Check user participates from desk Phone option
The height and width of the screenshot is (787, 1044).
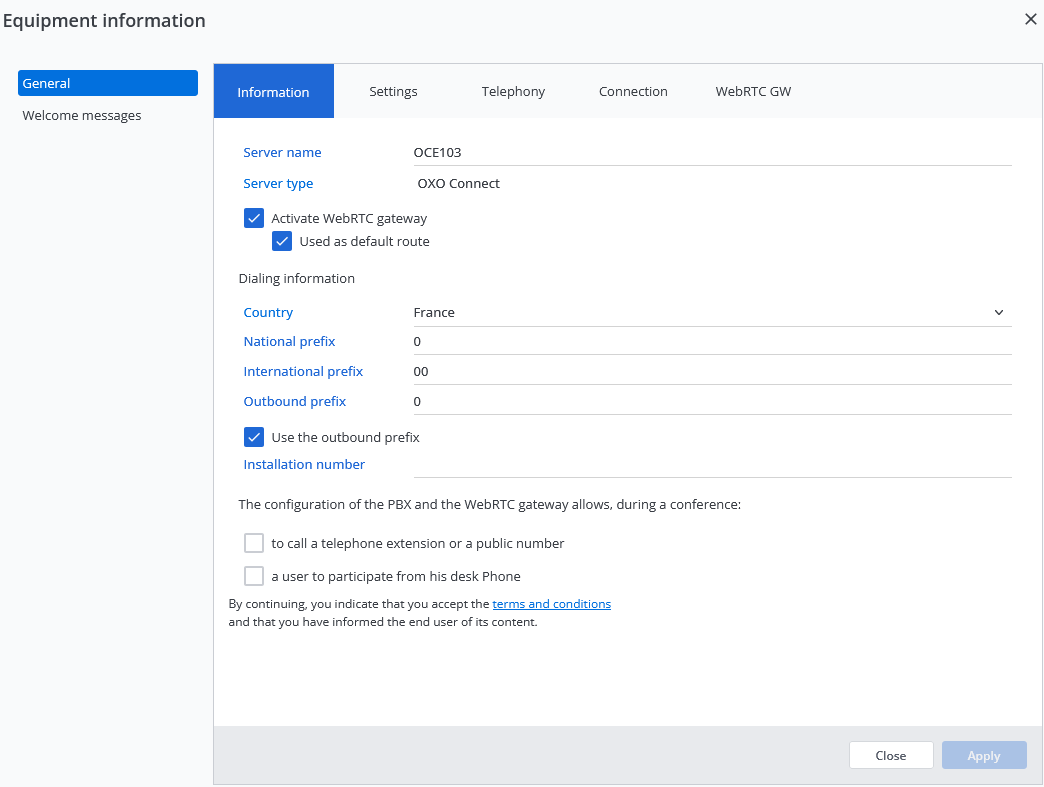pyautogui.click(x=254, y=576)
